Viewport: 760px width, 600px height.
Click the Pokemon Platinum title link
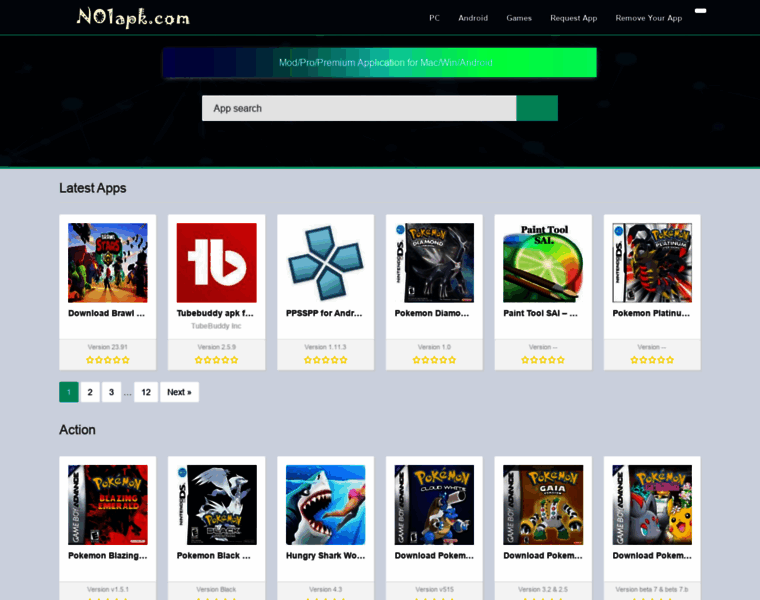tap(651, 313)
